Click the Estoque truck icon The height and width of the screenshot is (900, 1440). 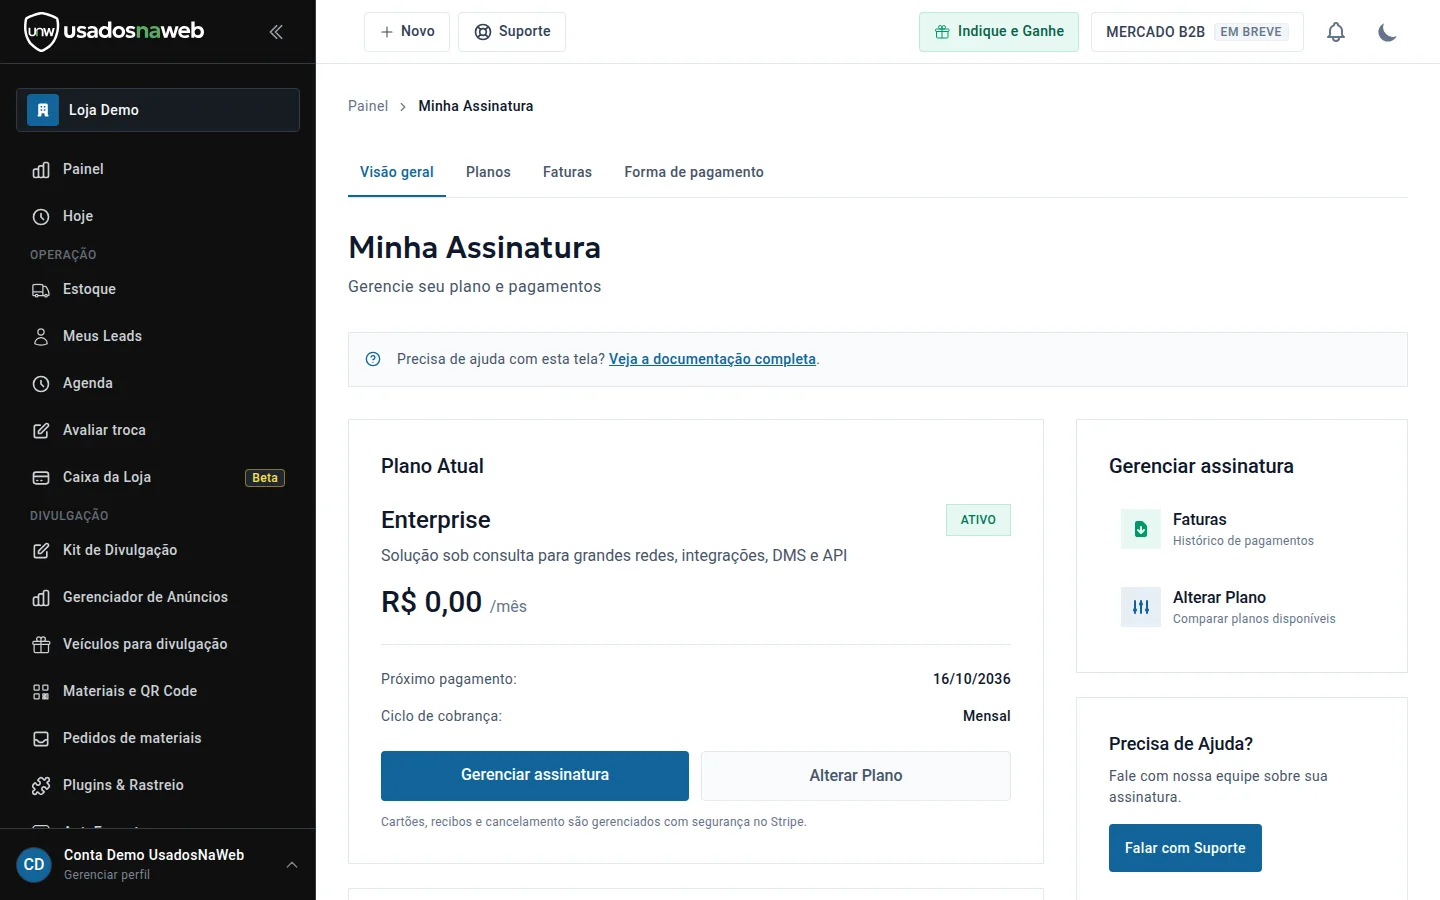click(x=41, y=290)
